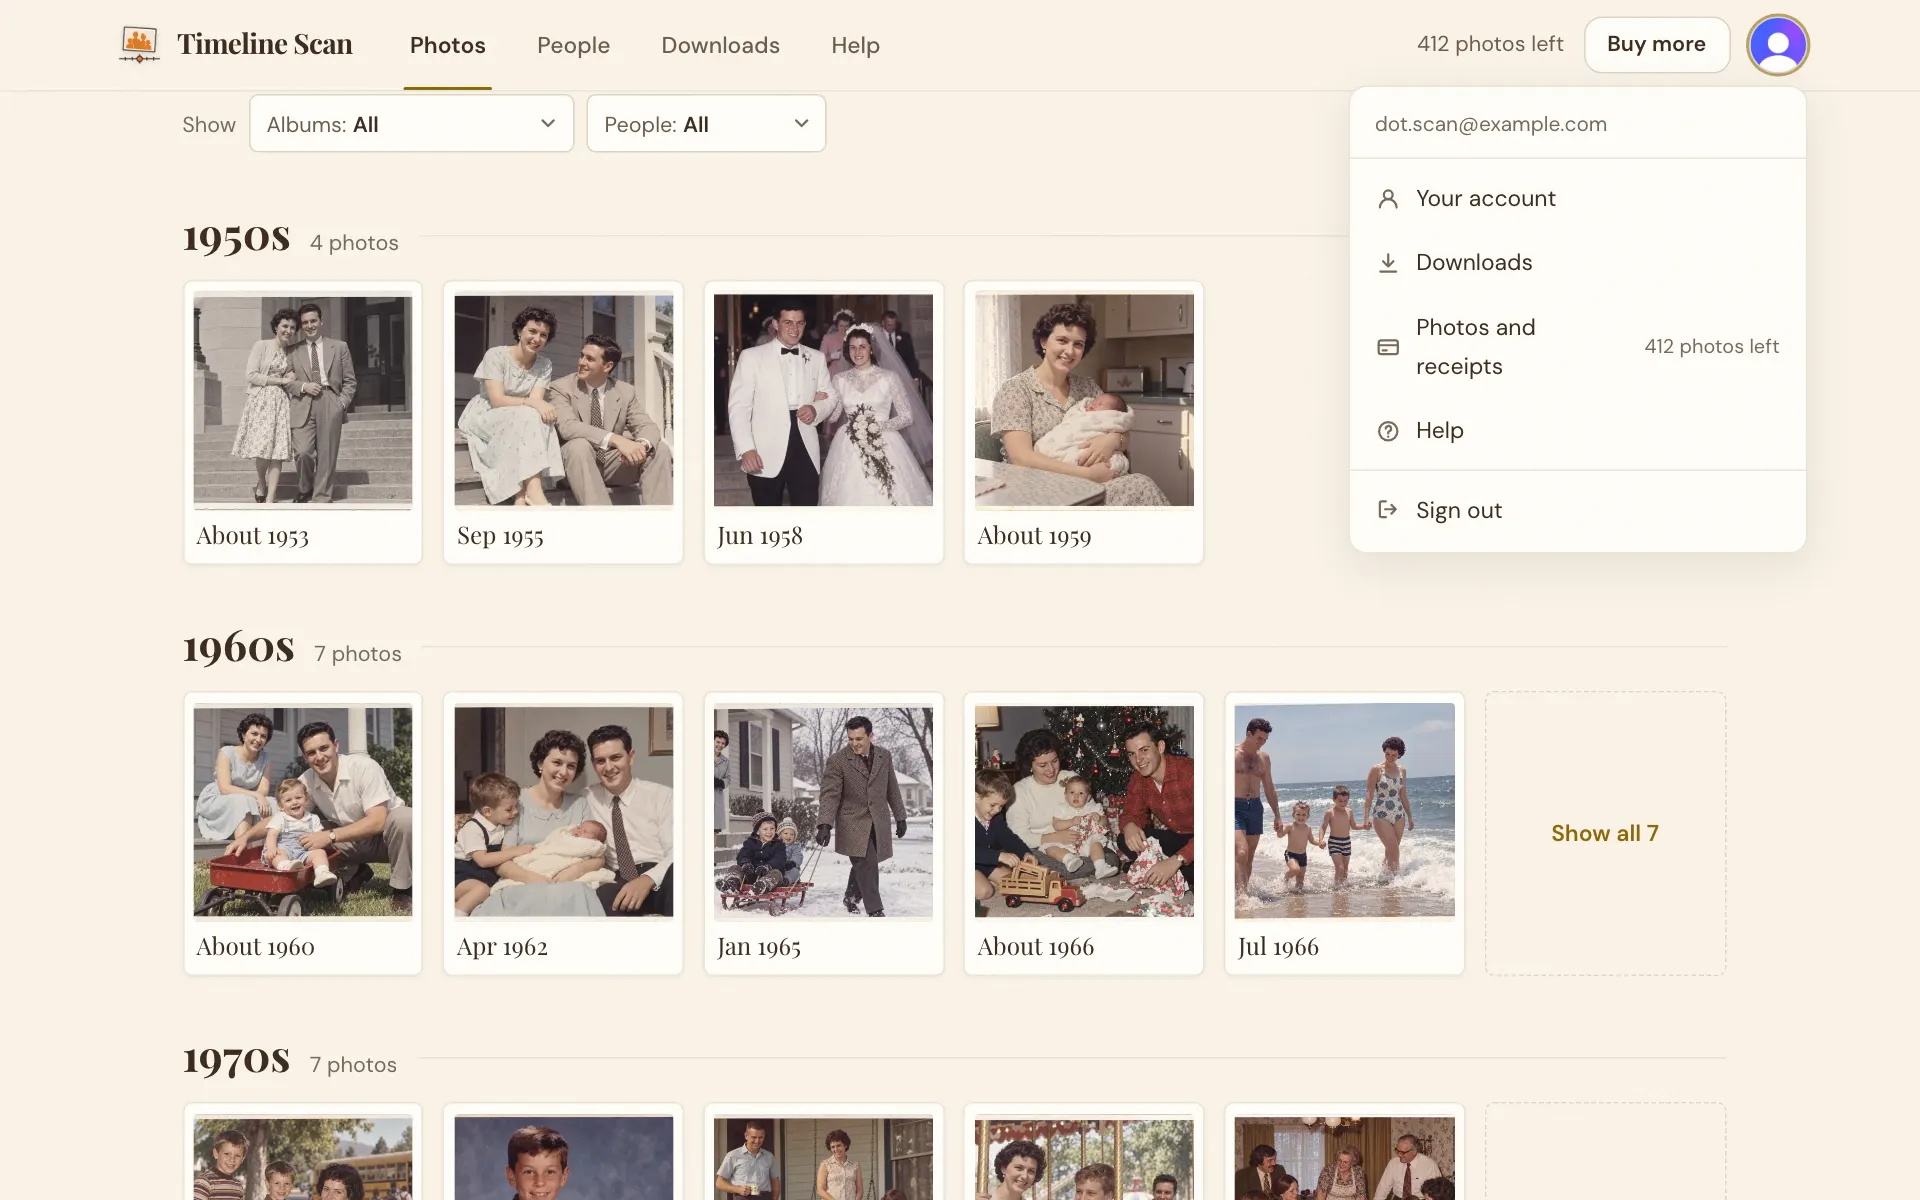
Task: Click the download arrow icon in the menu
Action: point(1388,263)
